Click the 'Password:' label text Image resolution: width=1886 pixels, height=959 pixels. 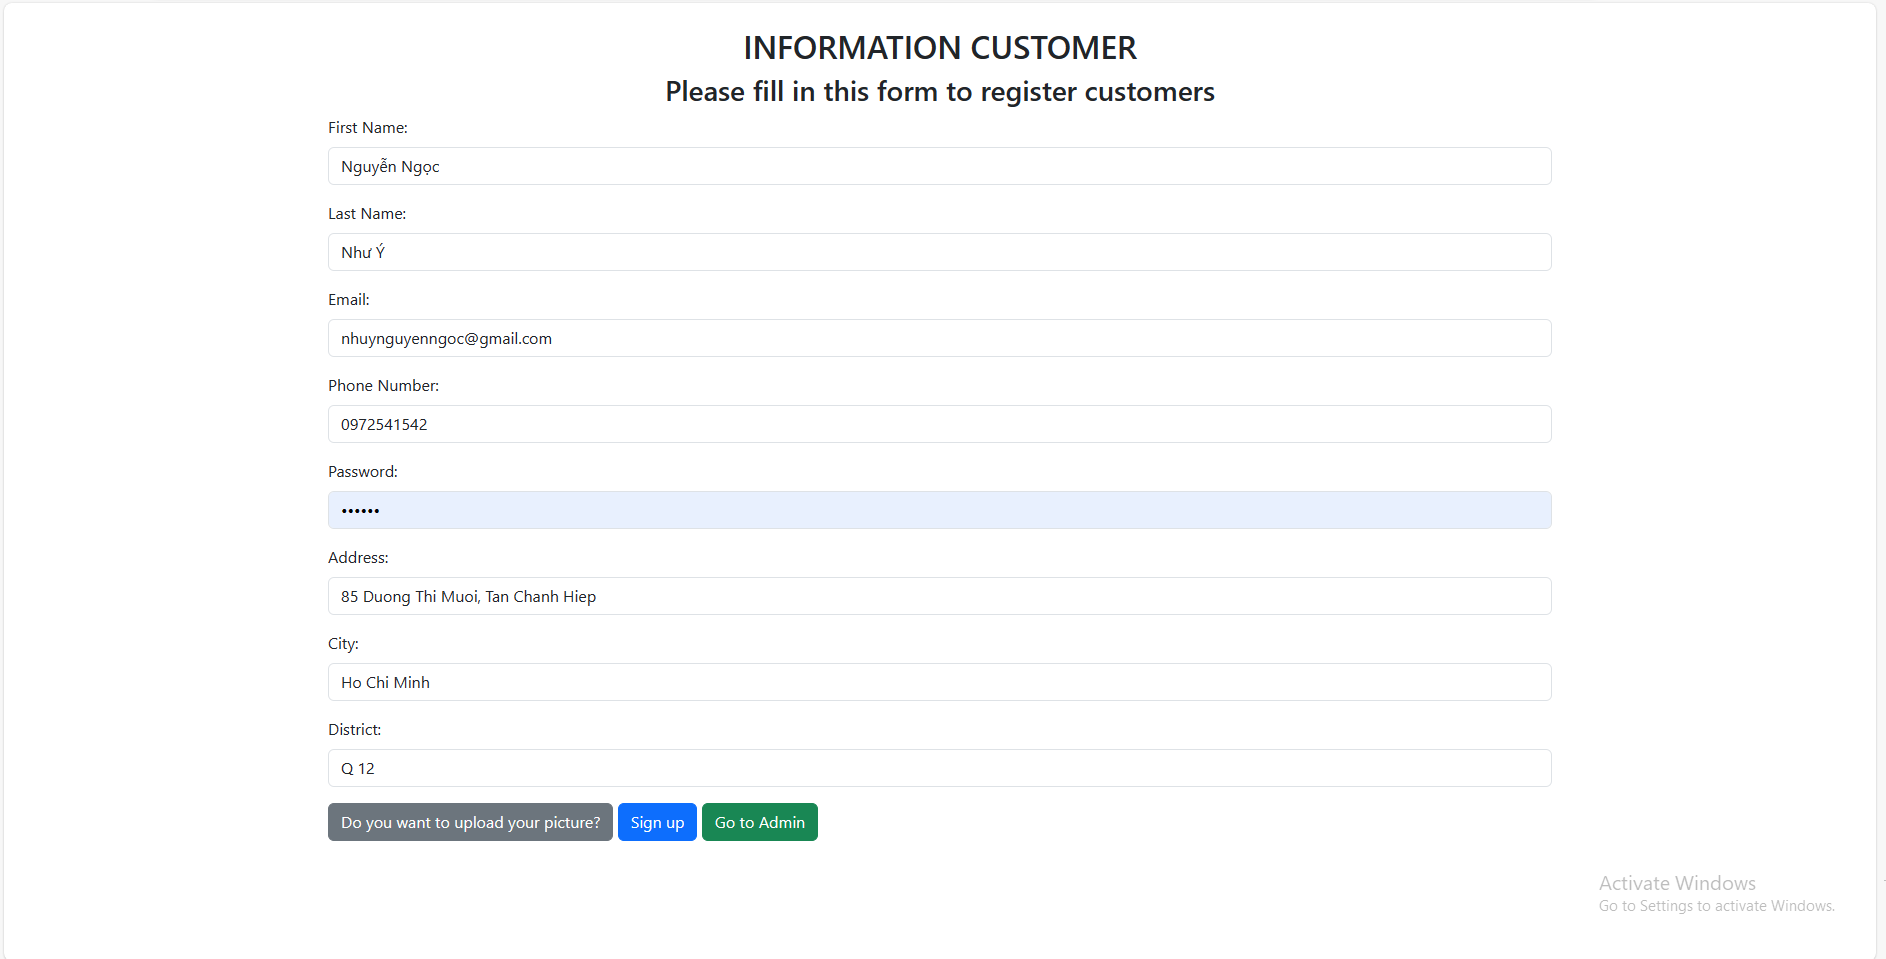coord(362,472)
